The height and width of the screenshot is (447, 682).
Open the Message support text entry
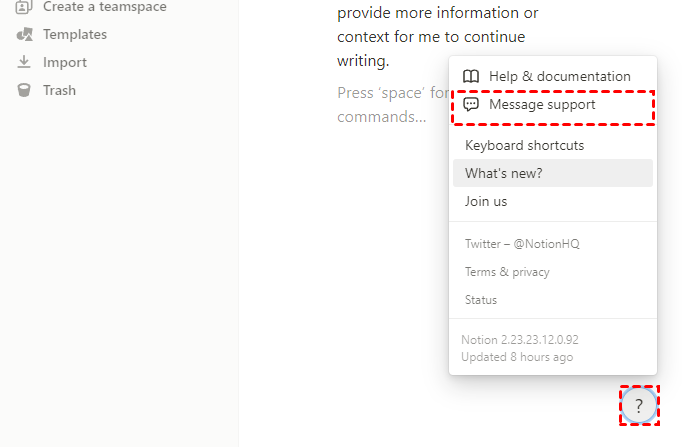[x=542, y=104]
